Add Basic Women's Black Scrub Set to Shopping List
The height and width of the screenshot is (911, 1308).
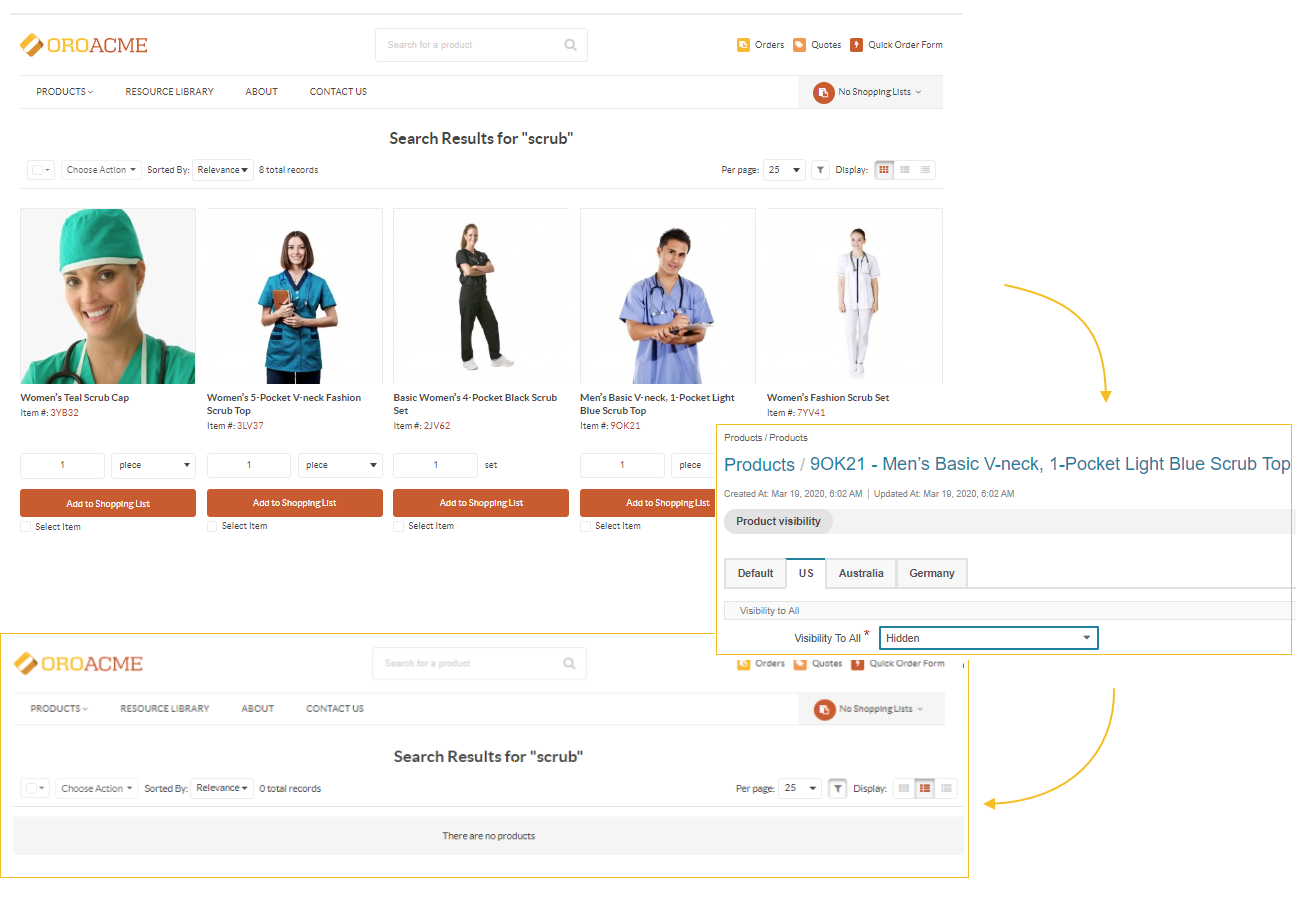click(481, 503)
